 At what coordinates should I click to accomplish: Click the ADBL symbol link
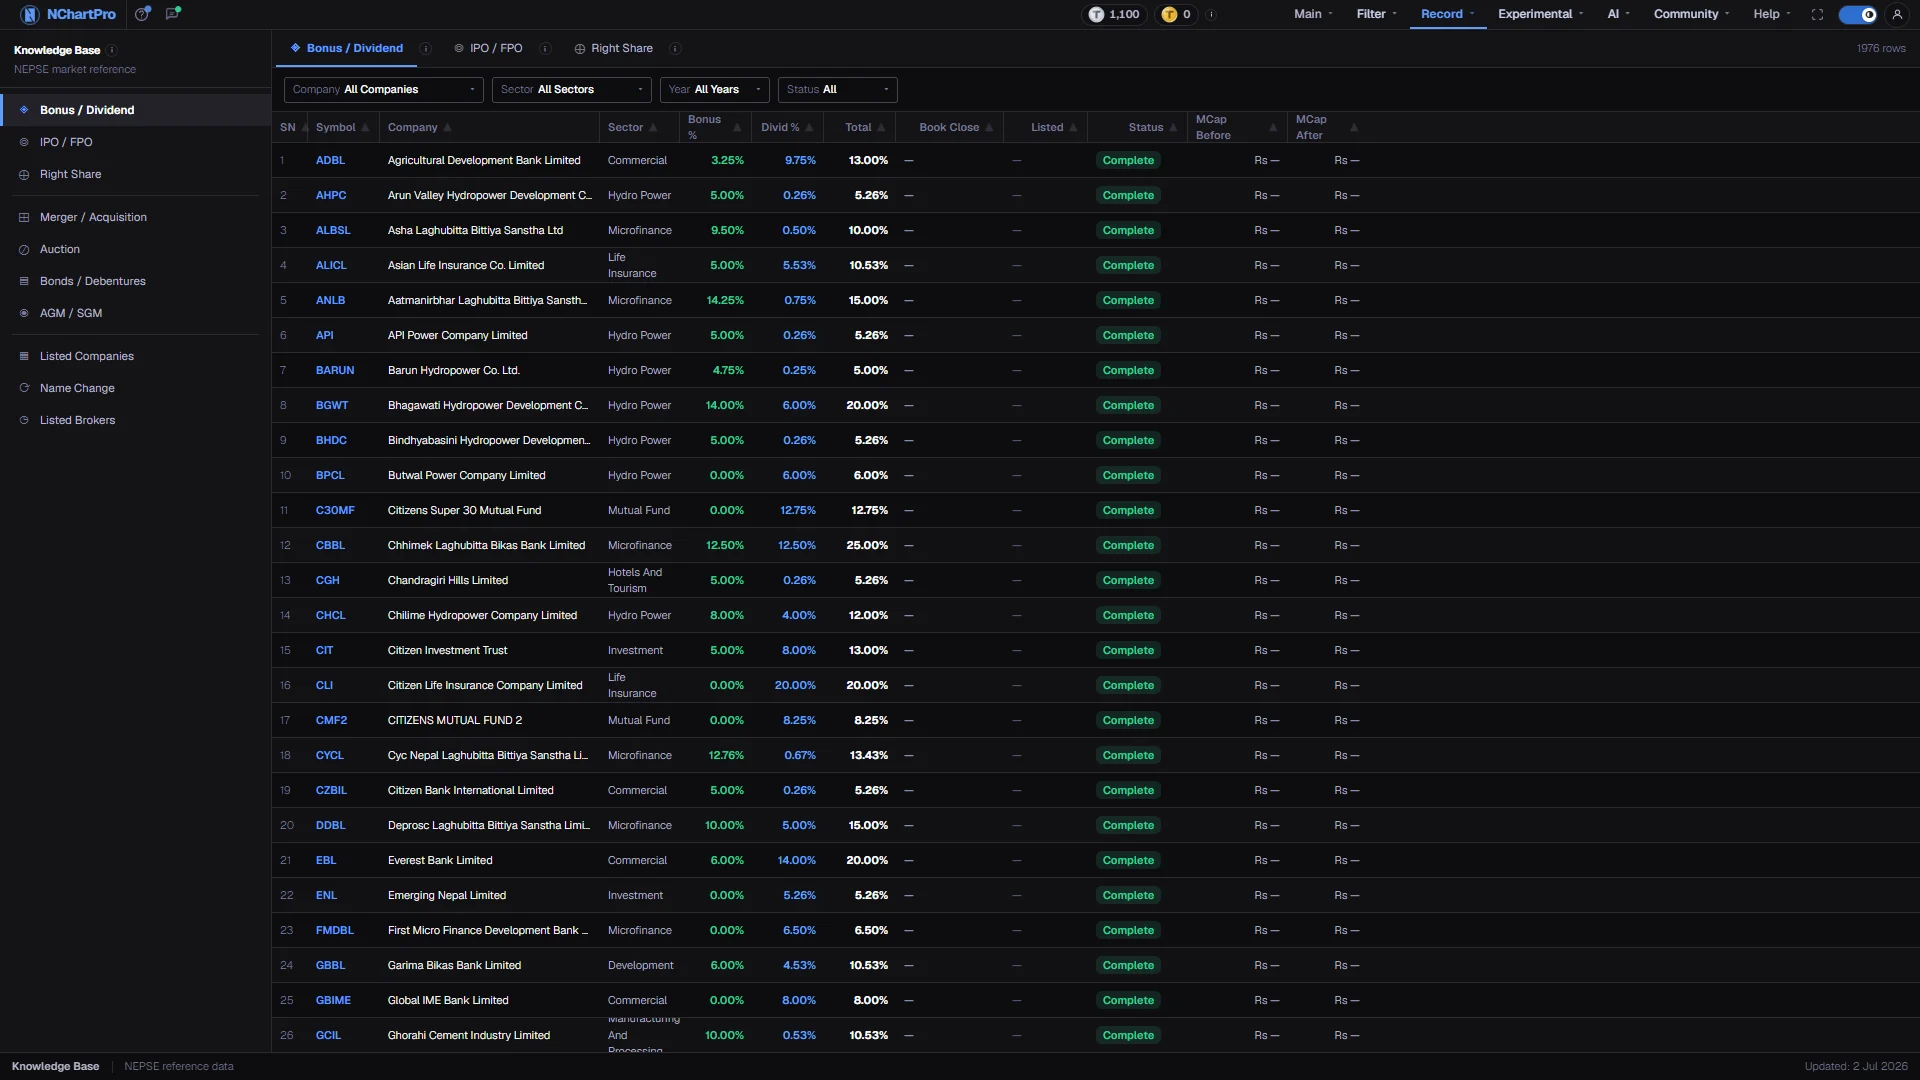(x=330, y=160)
